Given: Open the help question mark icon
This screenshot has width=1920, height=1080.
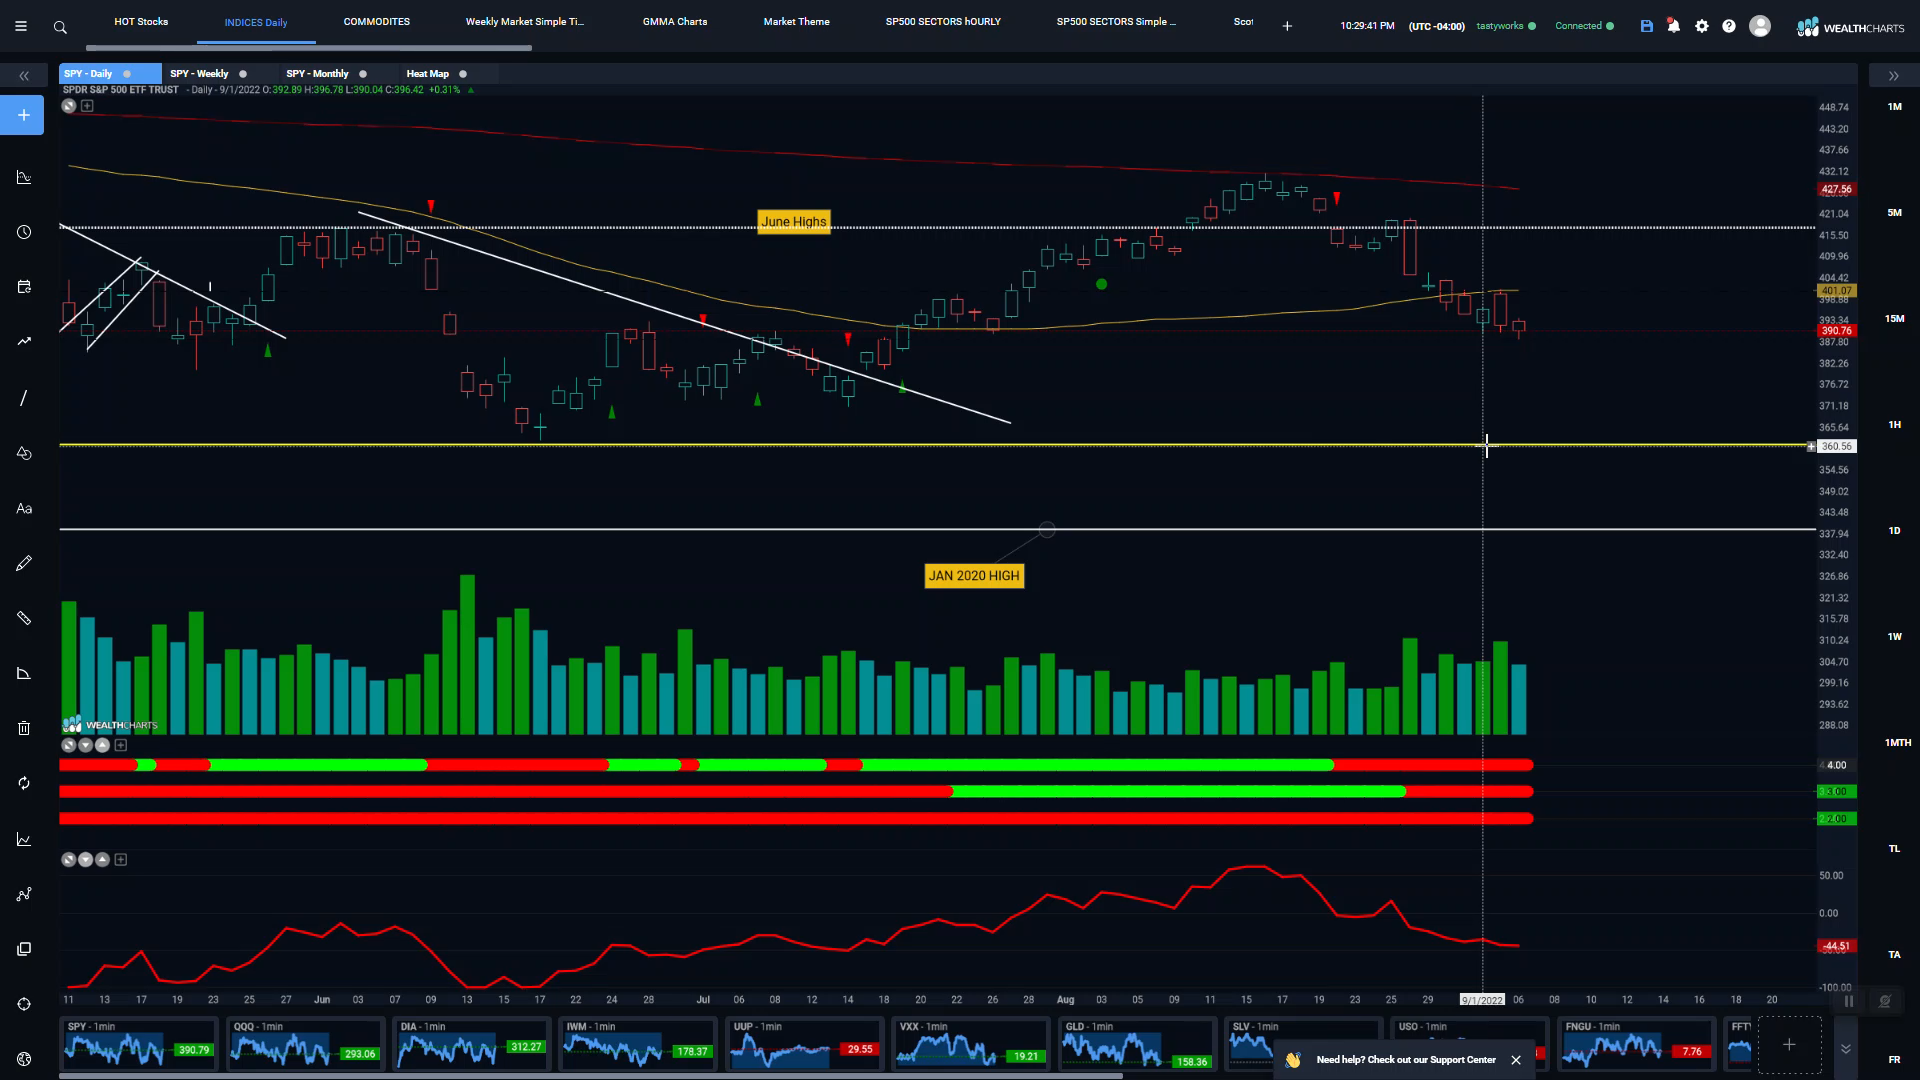Looking at the screenshot, I should (x=1728, y=26).
